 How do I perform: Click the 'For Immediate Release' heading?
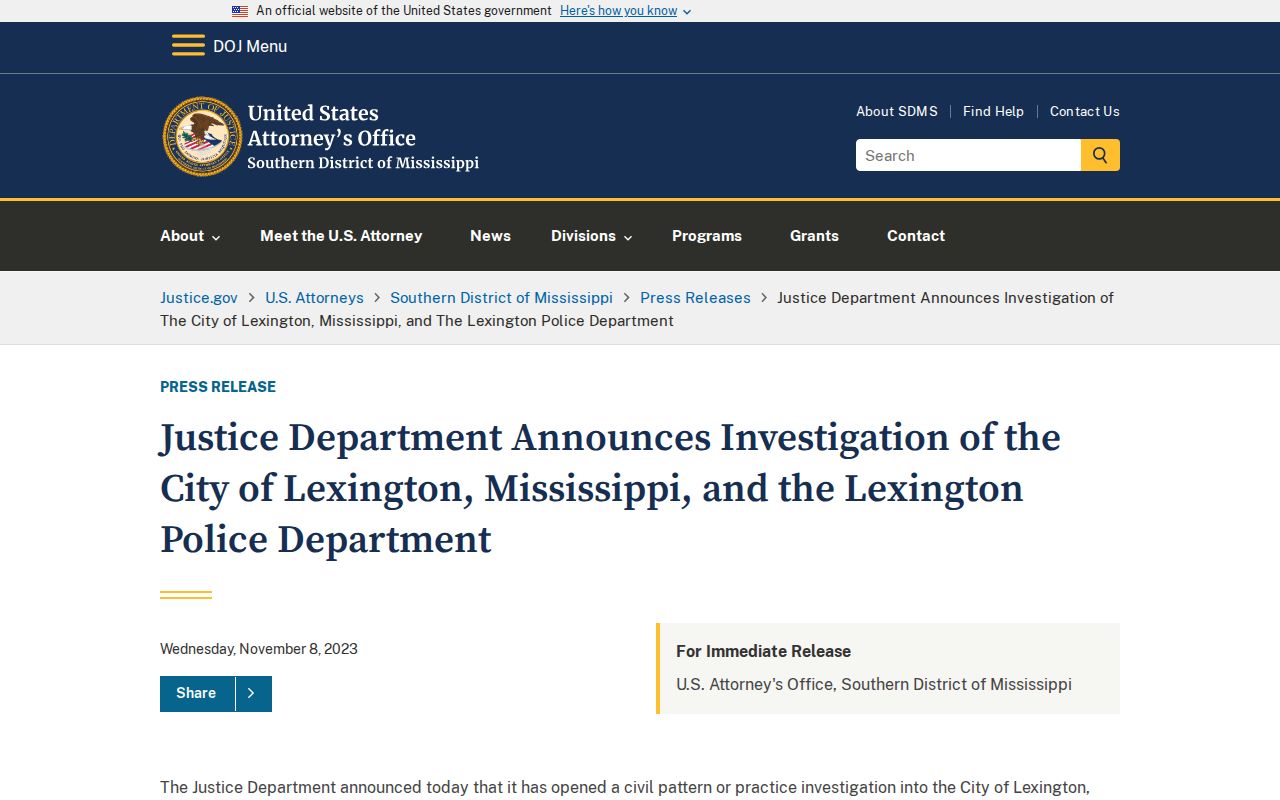[x=763, y=651]
